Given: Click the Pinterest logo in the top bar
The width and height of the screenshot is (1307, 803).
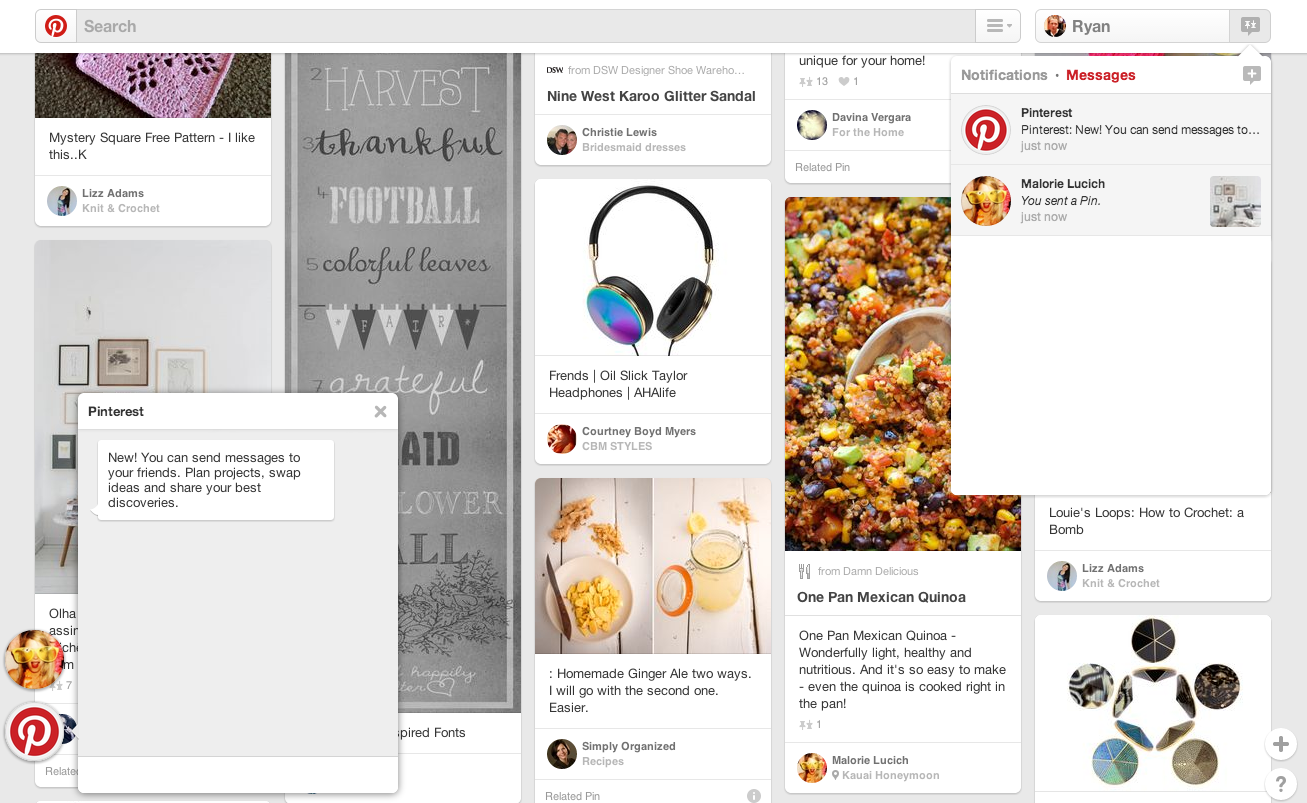Looking at the screenshot, I should pos(56,26).
